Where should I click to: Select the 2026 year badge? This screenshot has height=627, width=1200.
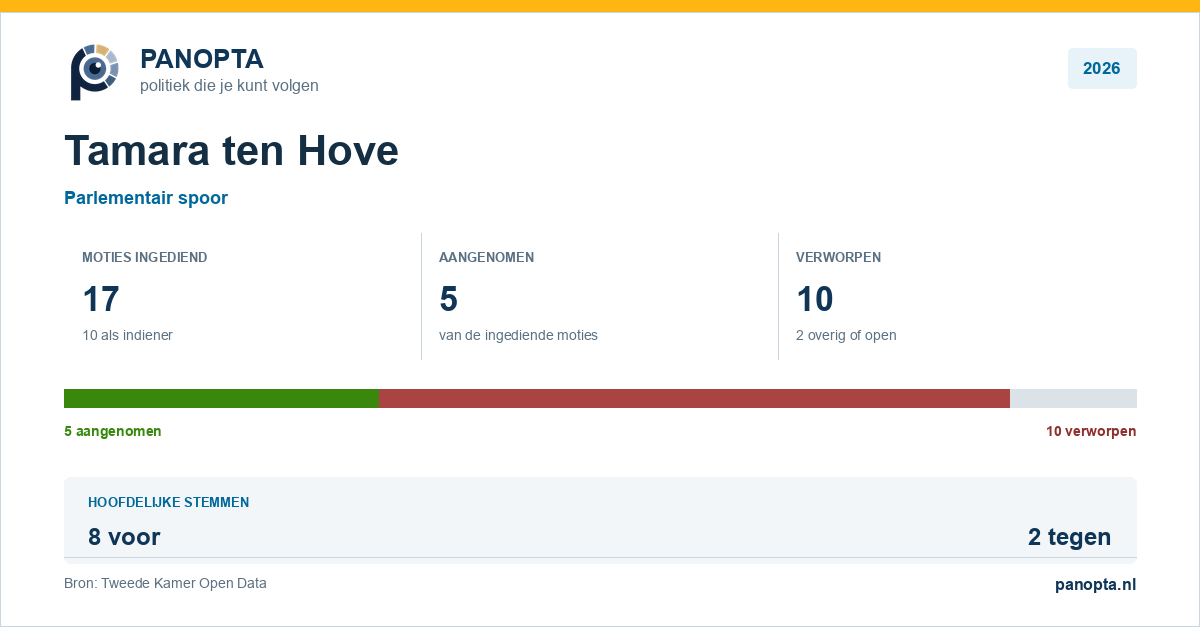point(1102,69)
